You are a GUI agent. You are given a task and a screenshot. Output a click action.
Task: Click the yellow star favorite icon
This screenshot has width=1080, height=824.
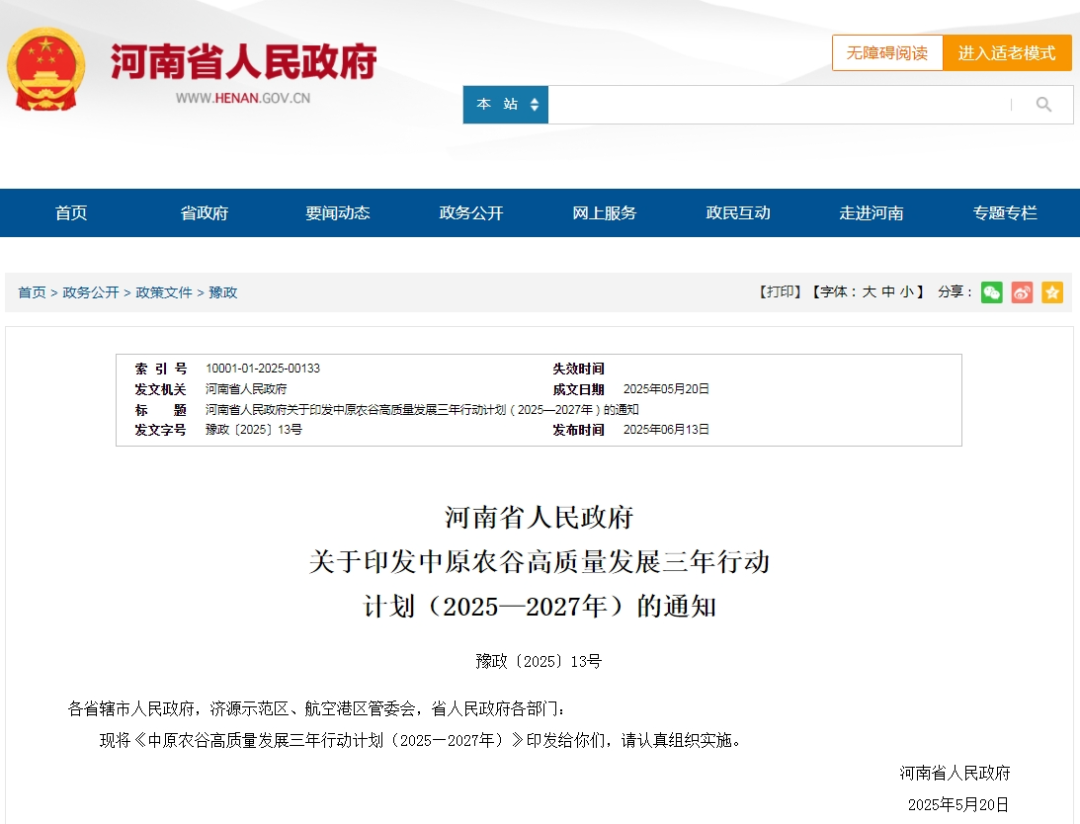[1052, 292]
